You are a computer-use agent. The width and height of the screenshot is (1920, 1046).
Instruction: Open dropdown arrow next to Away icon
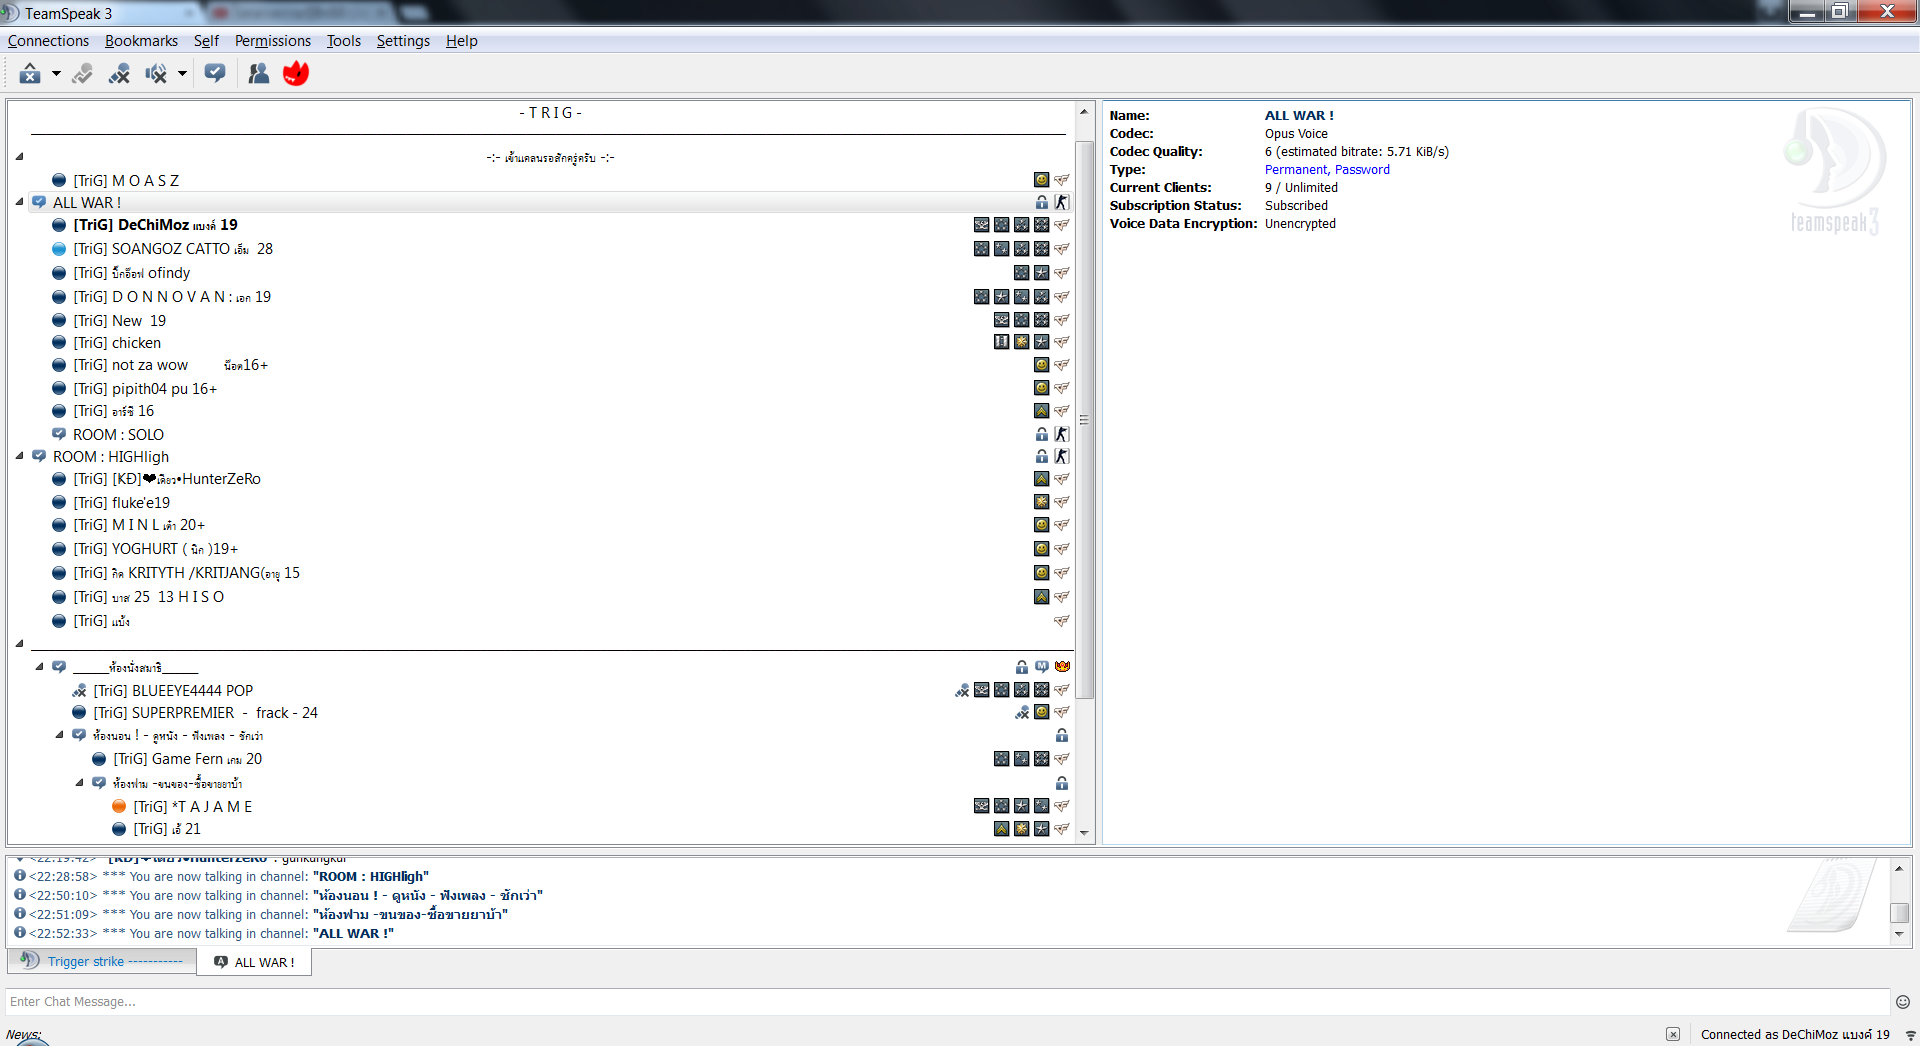[x=56, y=73]
